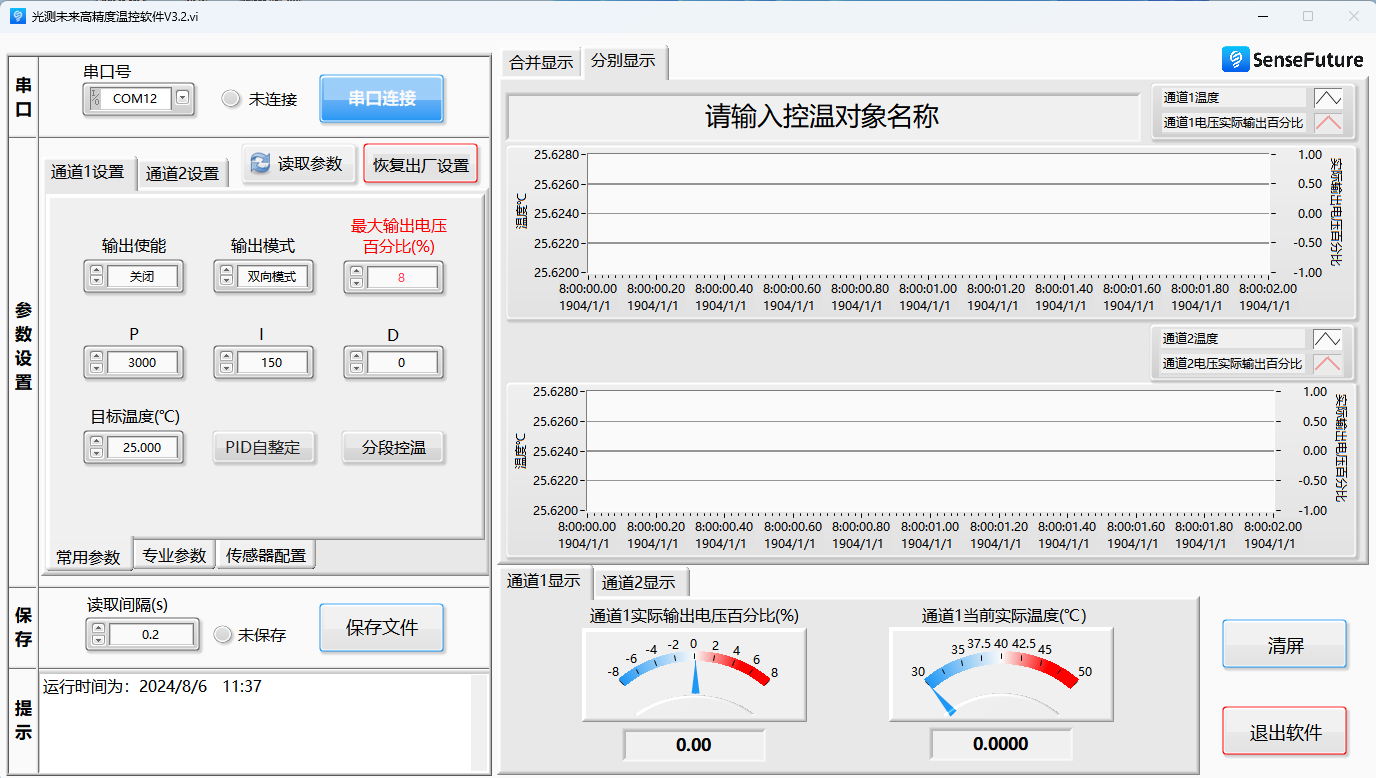Image resolution: width=1376 pixels, height=778 pixels.
Task: Click the 0.00 voltage percentage readout
Action: [694, 745]
